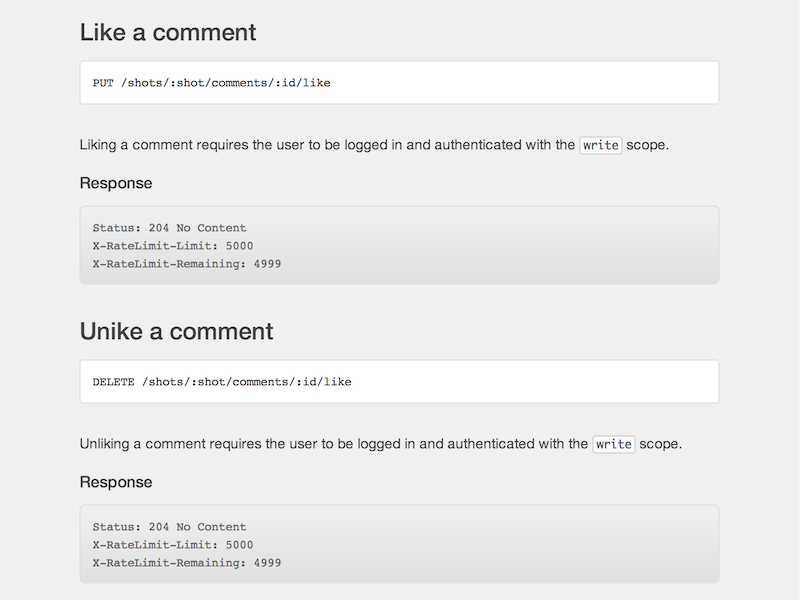The image size is (800, 600).
Task: Click the "Like a comment" heading
Action: (168, 32)
